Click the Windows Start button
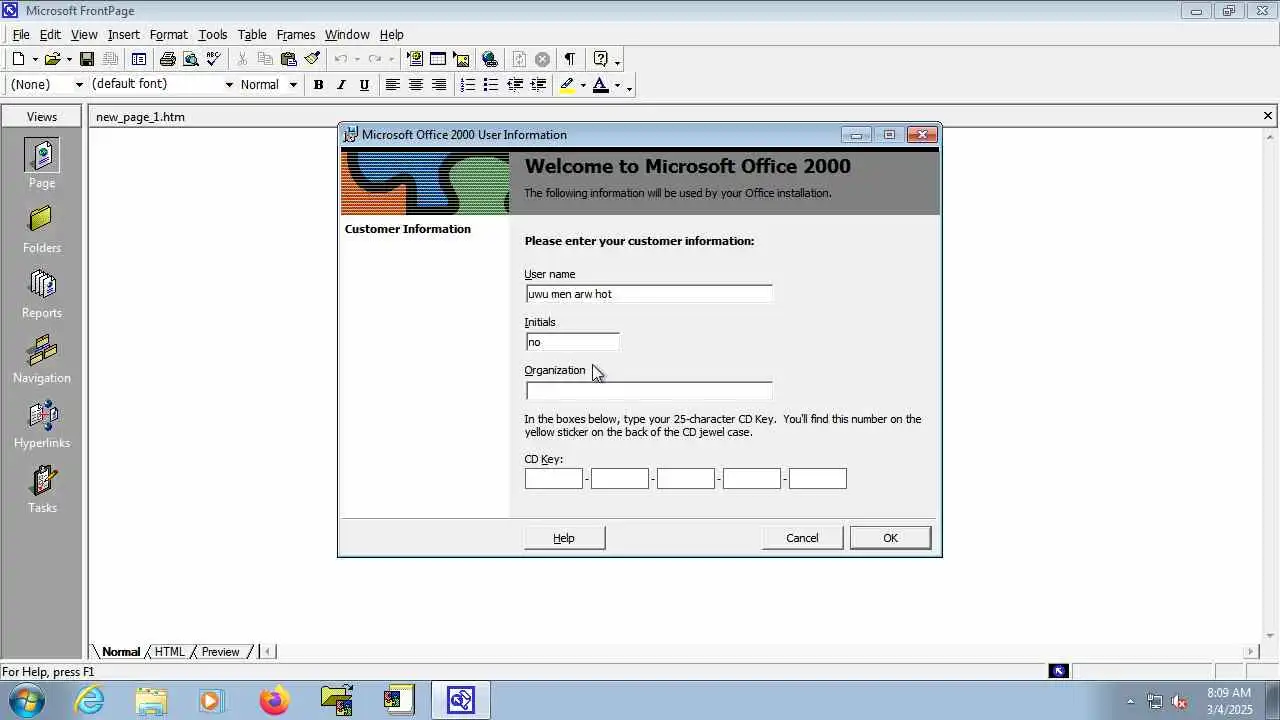1280x720 pixels. pyautogui.click(x=26, y=700)
